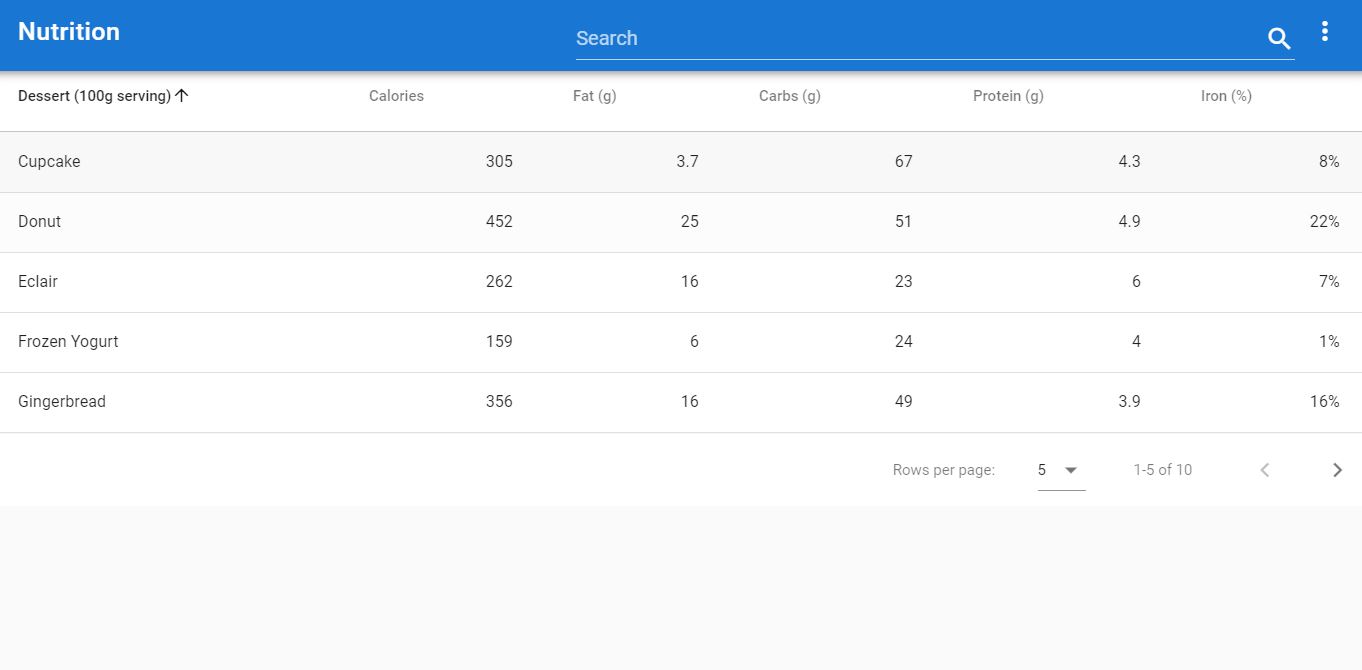Click the ascending sort arrow on Dessert column
The image size is (1362, 670).
pos(182,95)
